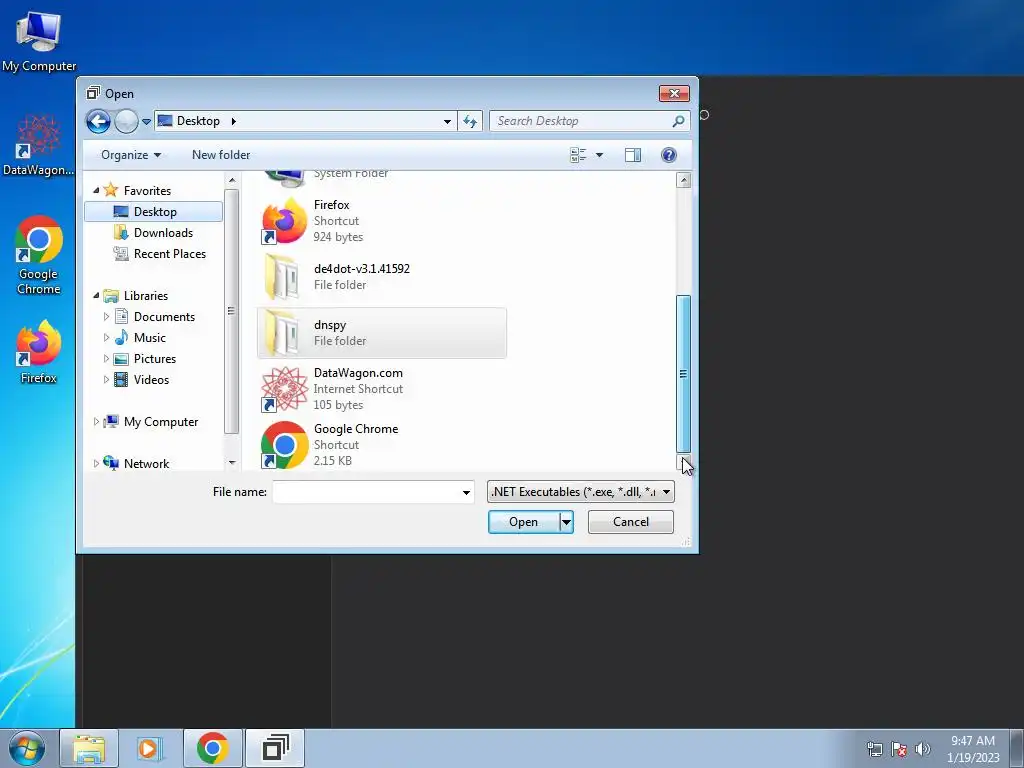Click New folder button
Screen dimensions: 1024x768
tap(221, 155)
